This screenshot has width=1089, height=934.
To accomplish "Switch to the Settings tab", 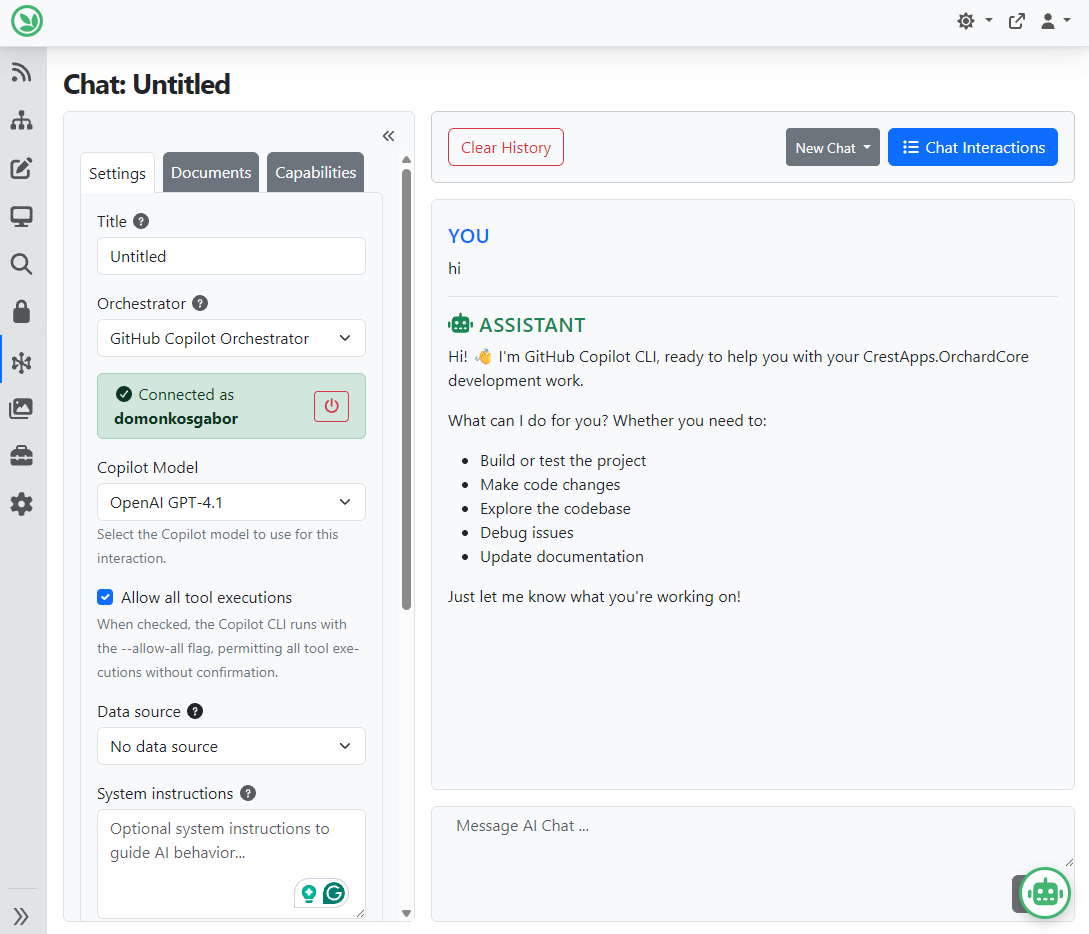I will (117, 173).
